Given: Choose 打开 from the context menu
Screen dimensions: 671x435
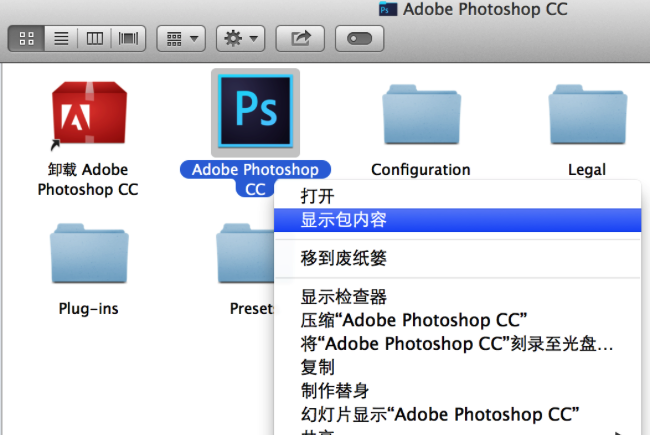Looking at the screenshot, I should tap(457, 196).
